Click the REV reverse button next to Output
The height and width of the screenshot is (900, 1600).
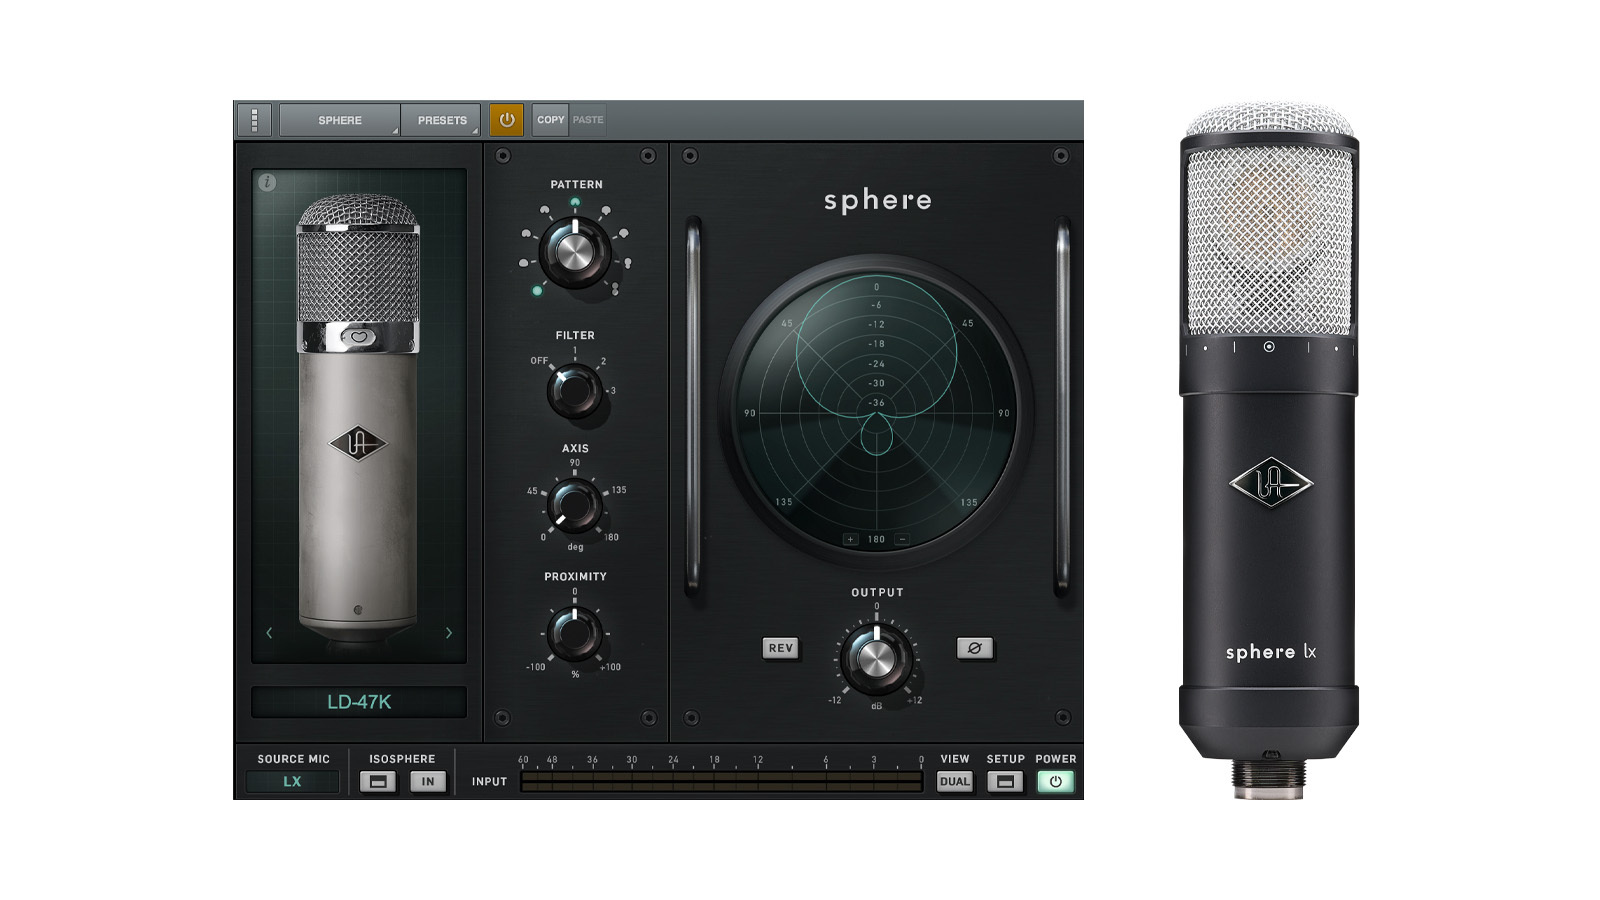click(779, 648)
